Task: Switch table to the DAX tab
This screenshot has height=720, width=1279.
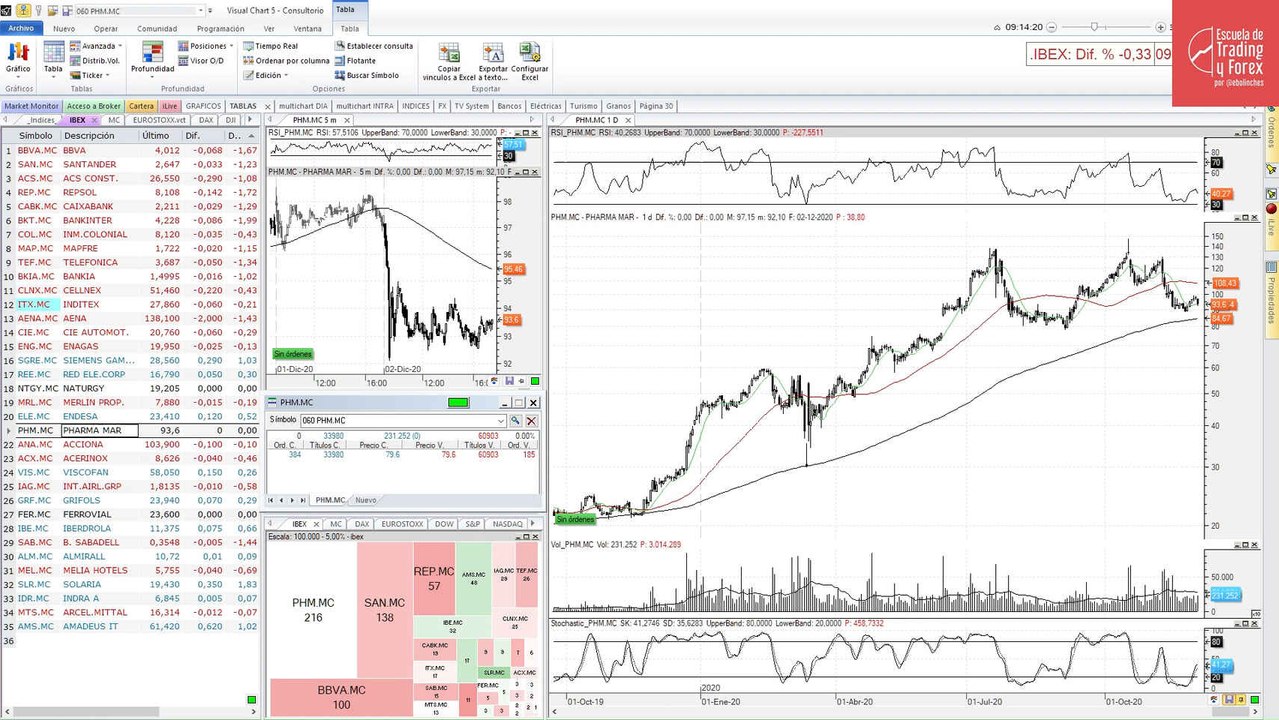Action: tap(206, 120)
